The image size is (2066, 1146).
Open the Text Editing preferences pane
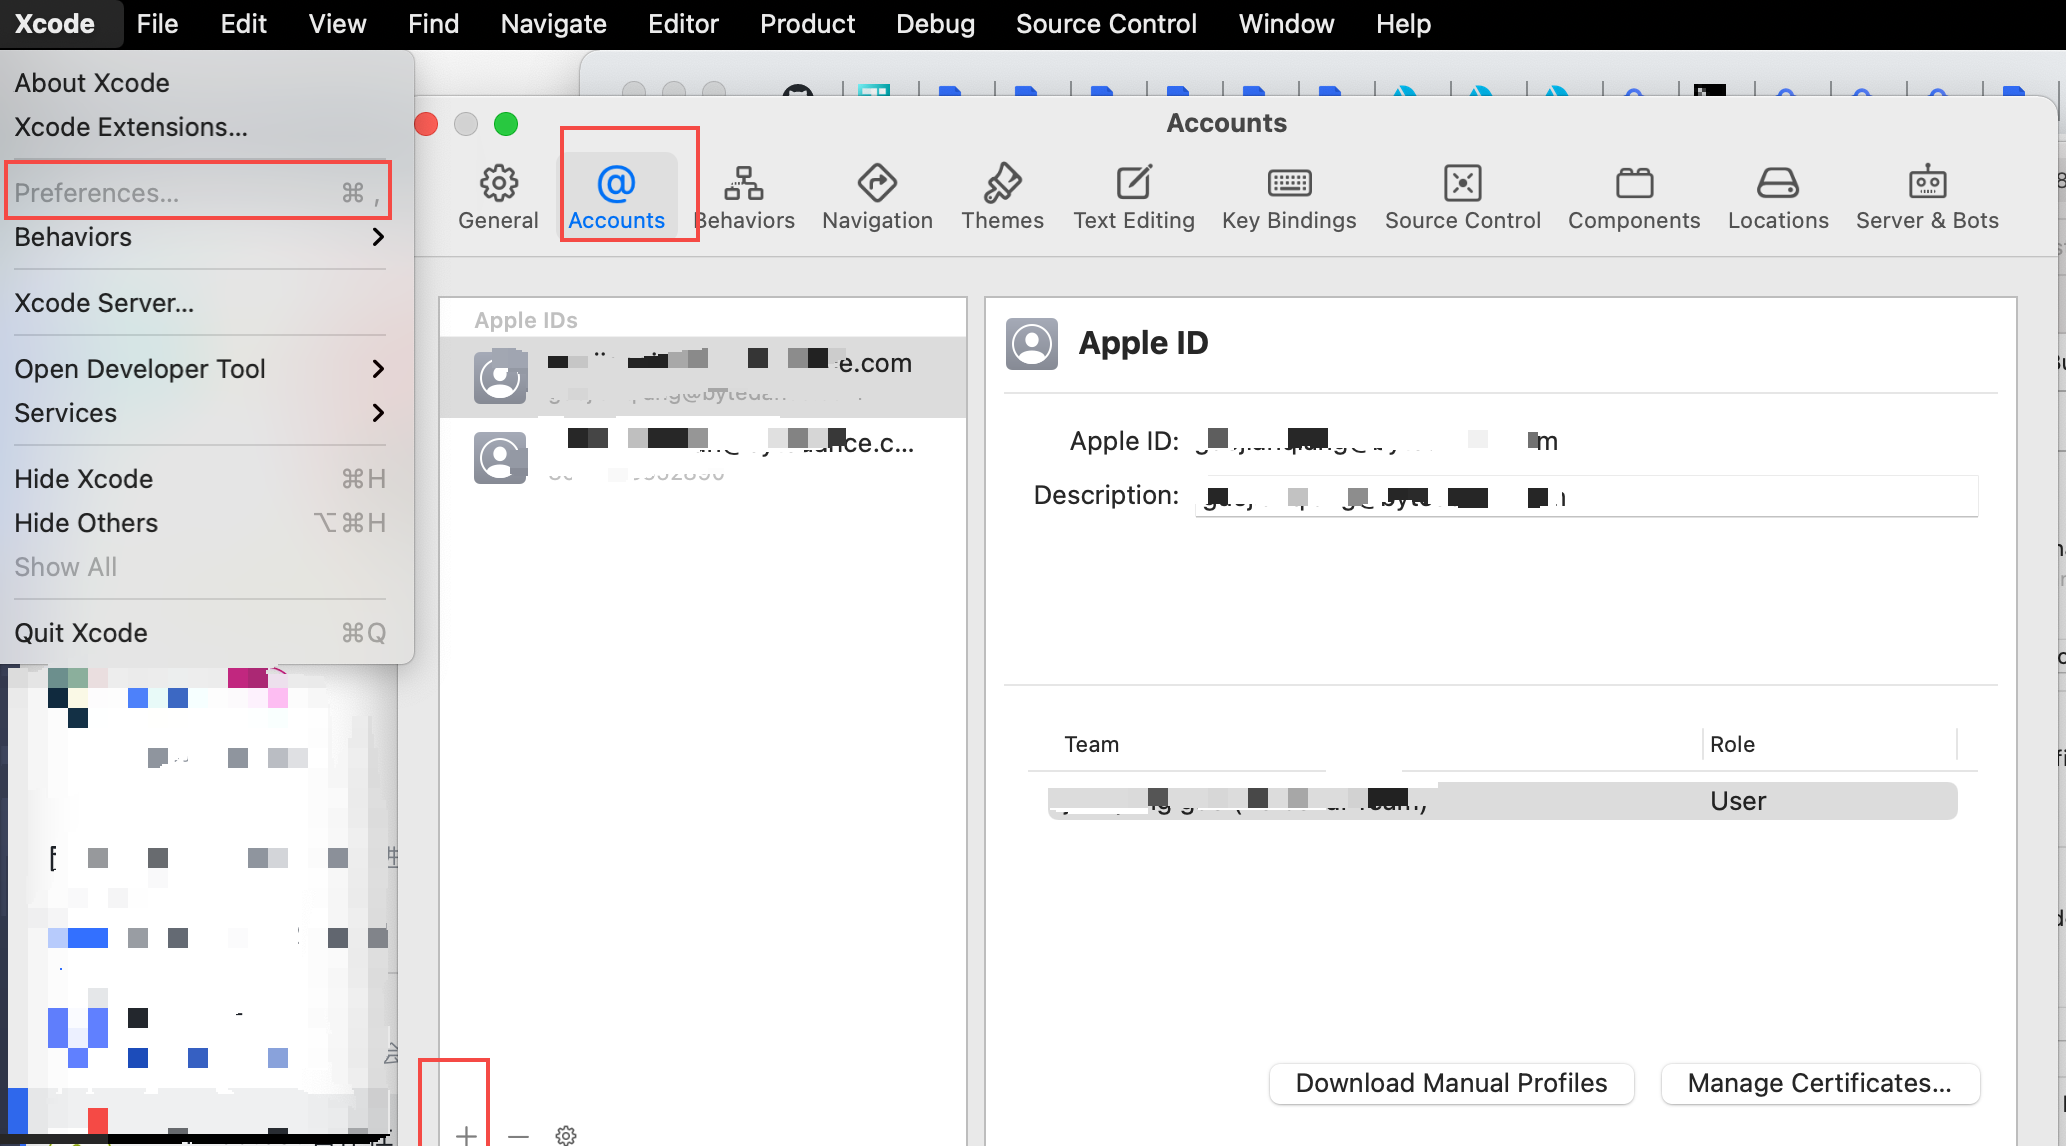1134,198
